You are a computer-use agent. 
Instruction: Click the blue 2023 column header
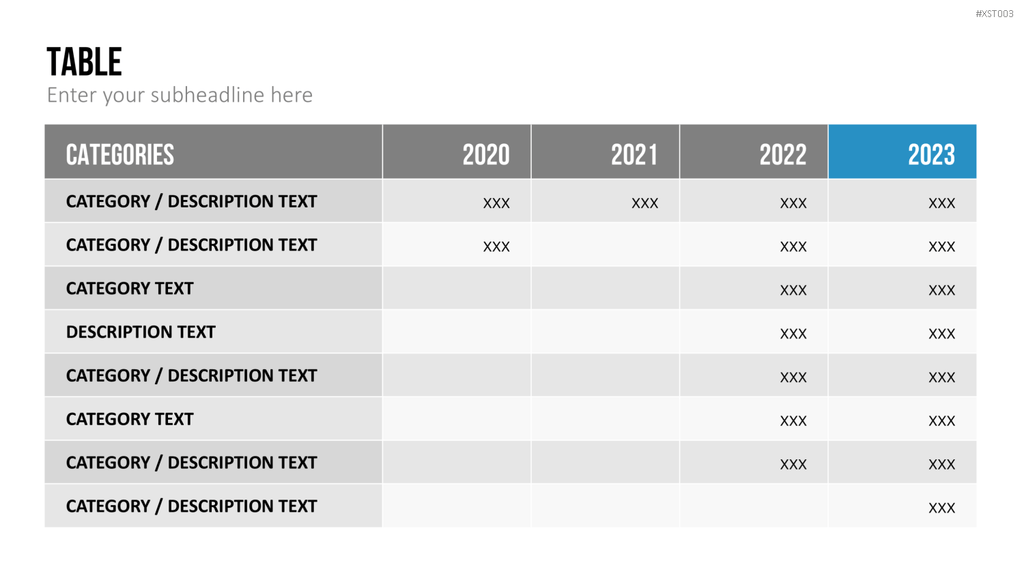903,152
